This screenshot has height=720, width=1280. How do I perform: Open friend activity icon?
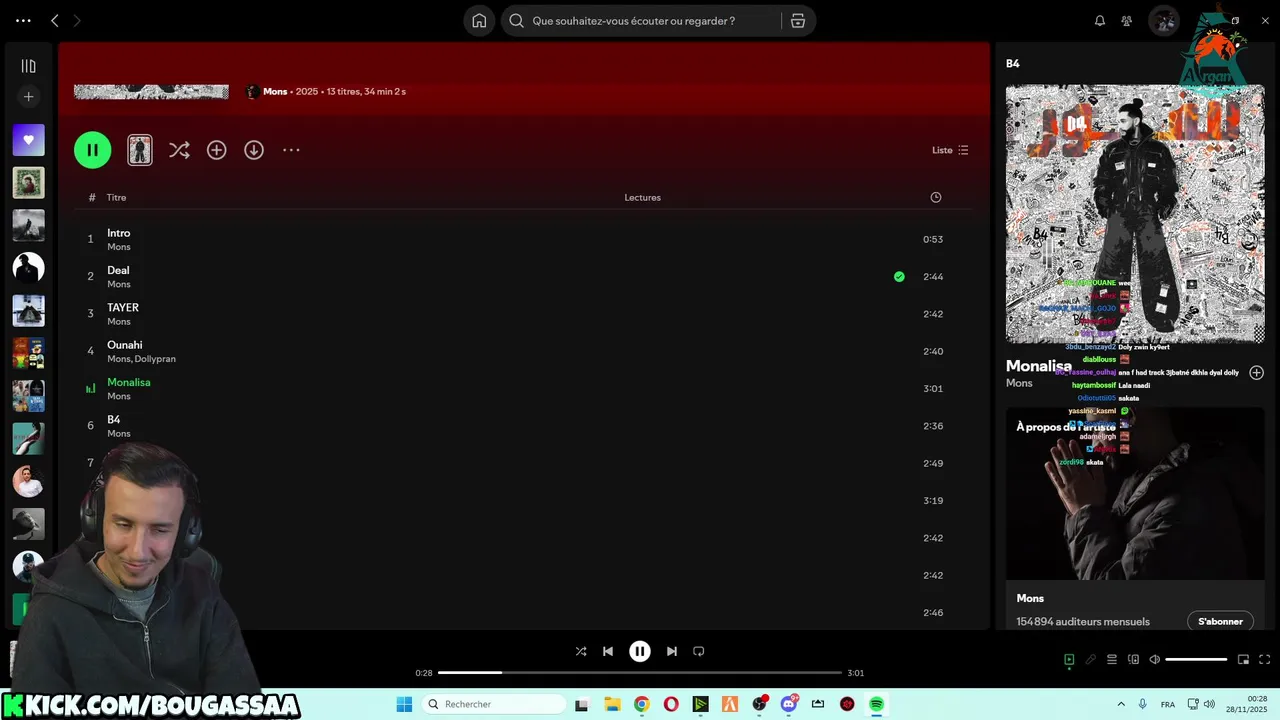click(1127, 21)
